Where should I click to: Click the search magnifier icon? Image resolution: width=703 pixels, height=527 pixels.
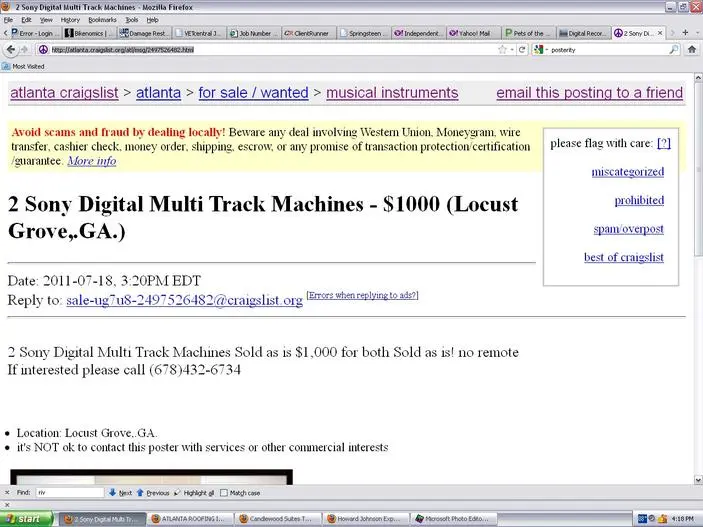tap(673, 49)
